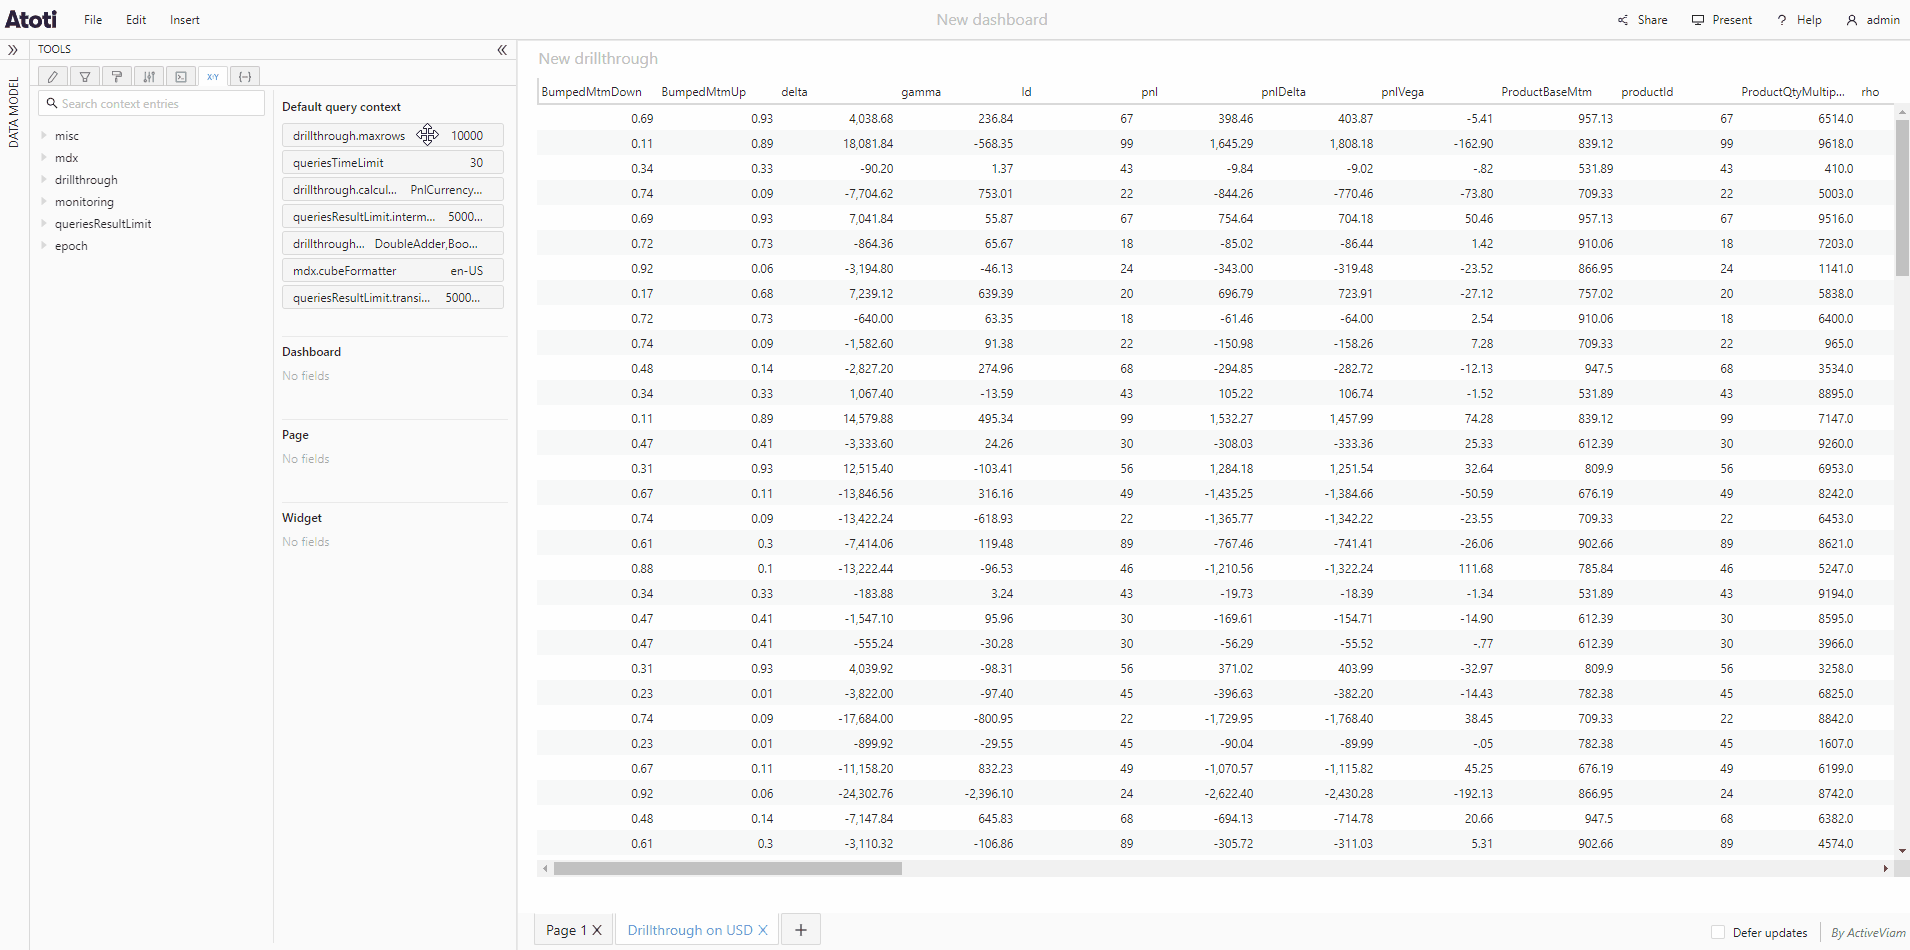Click the mdx.cubeFormatter en-US entry

(393, 271)
